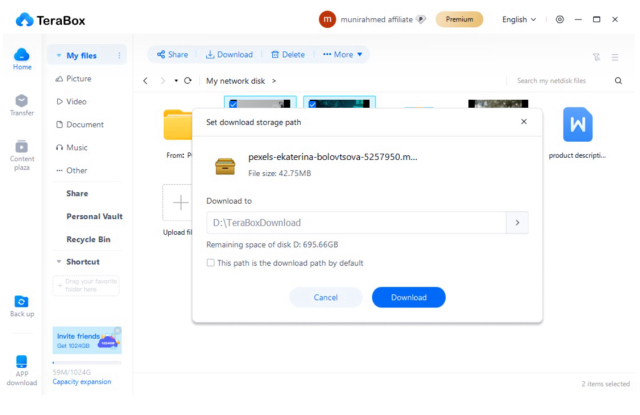Collapse the Shortcut section

(x=59, y=262)
